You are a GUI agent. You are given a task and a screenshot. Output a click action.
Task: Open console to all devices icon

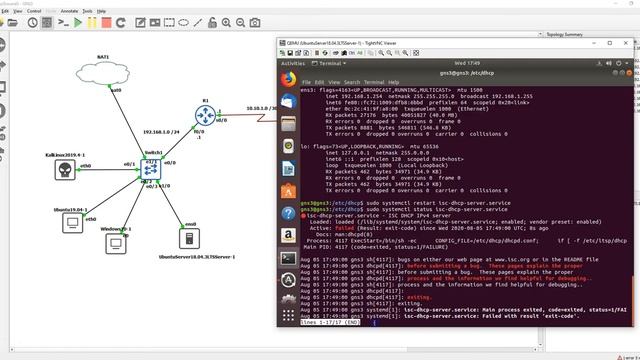[63, 22]
